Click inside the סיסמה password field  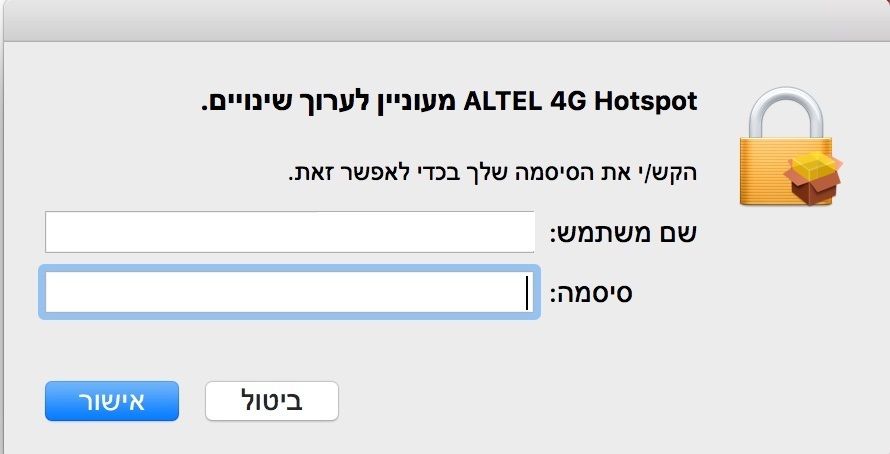tap(290, 293)
